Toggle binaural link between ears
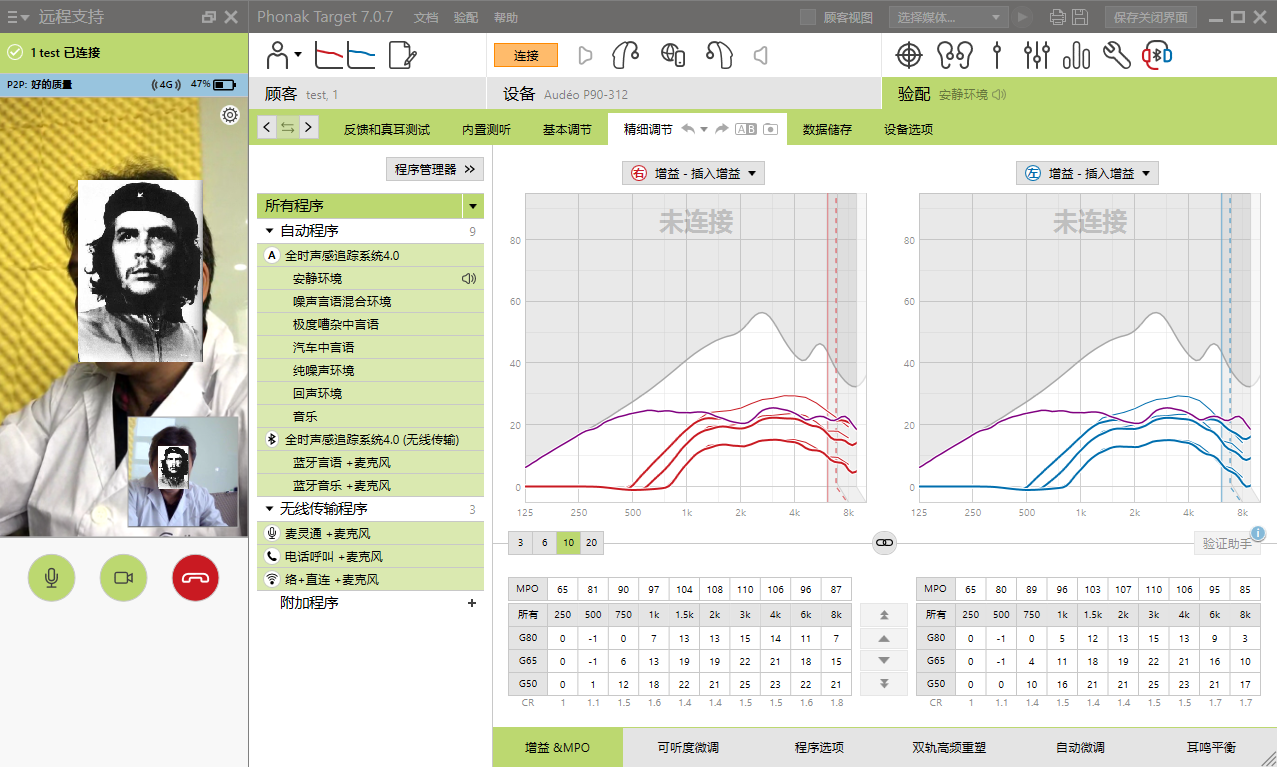The width and height of the screenshot is (1277, 767). (885, 543)
